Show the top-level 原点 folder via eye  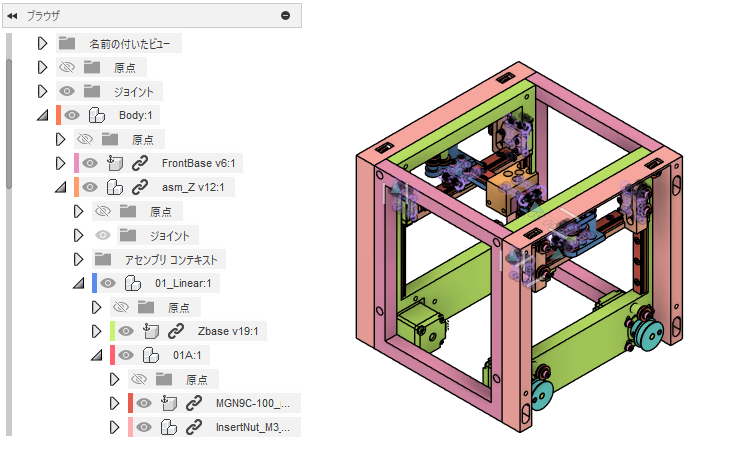(67, 67)
